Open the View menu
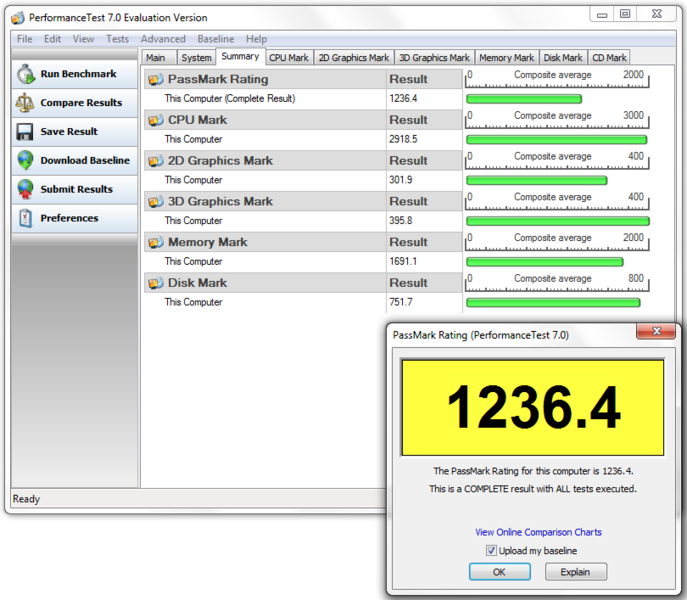 (83, 39)
